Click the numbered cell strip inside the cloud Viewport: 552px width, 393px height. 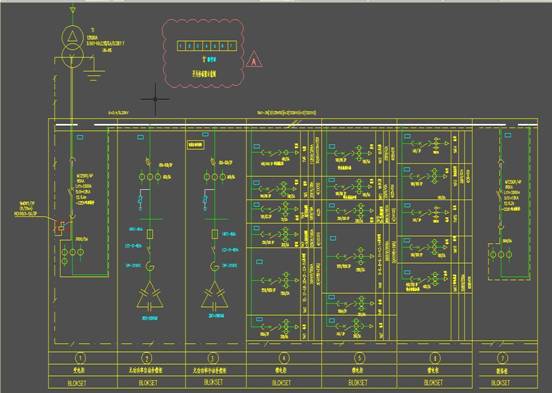(207, 46)
